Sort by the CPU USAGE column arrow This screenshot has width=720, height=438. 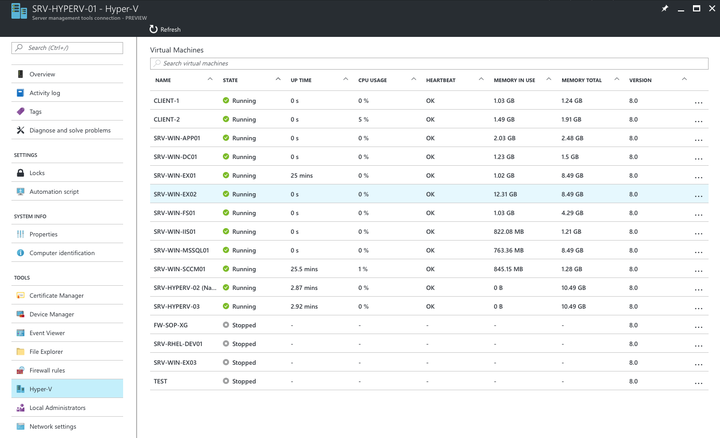[x=413, y=79]
